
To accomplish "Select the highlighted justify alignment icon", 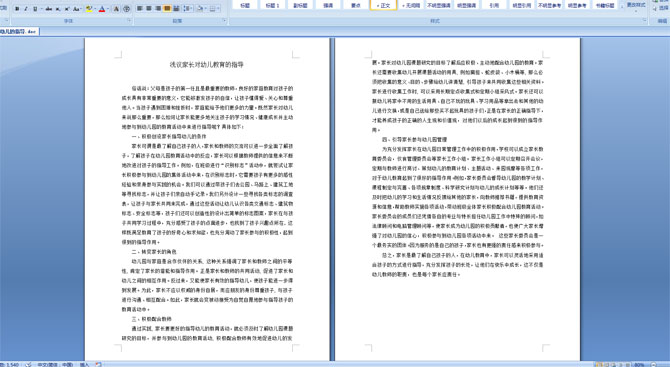I will coord(167,8).
